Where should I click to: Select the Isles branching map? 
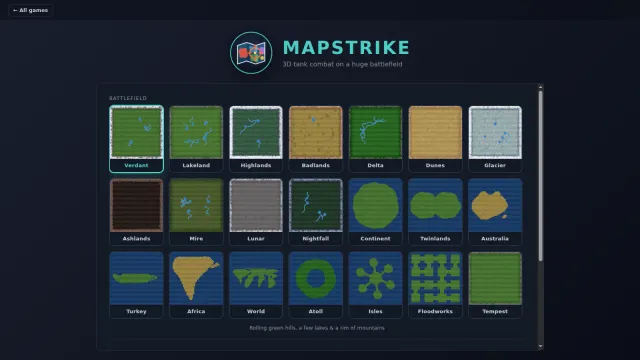click(376, 285)
